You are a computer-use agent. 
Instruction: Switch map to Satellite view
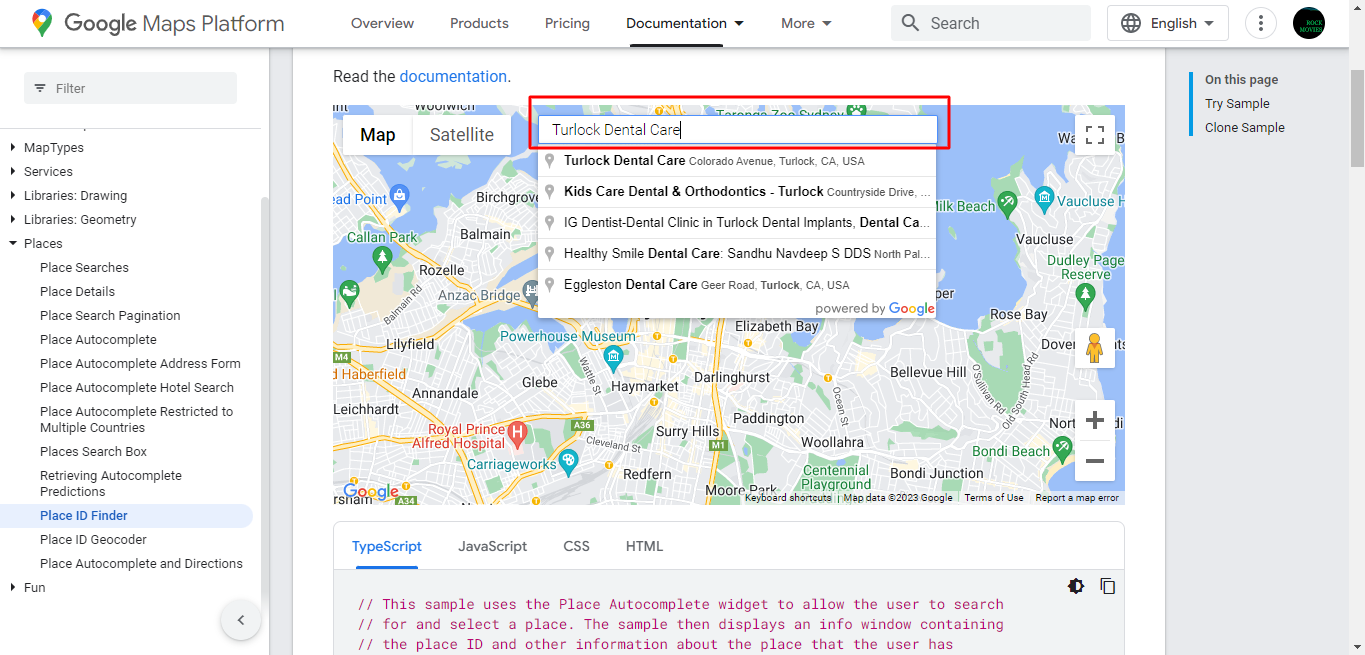click(x=462, y=135)
